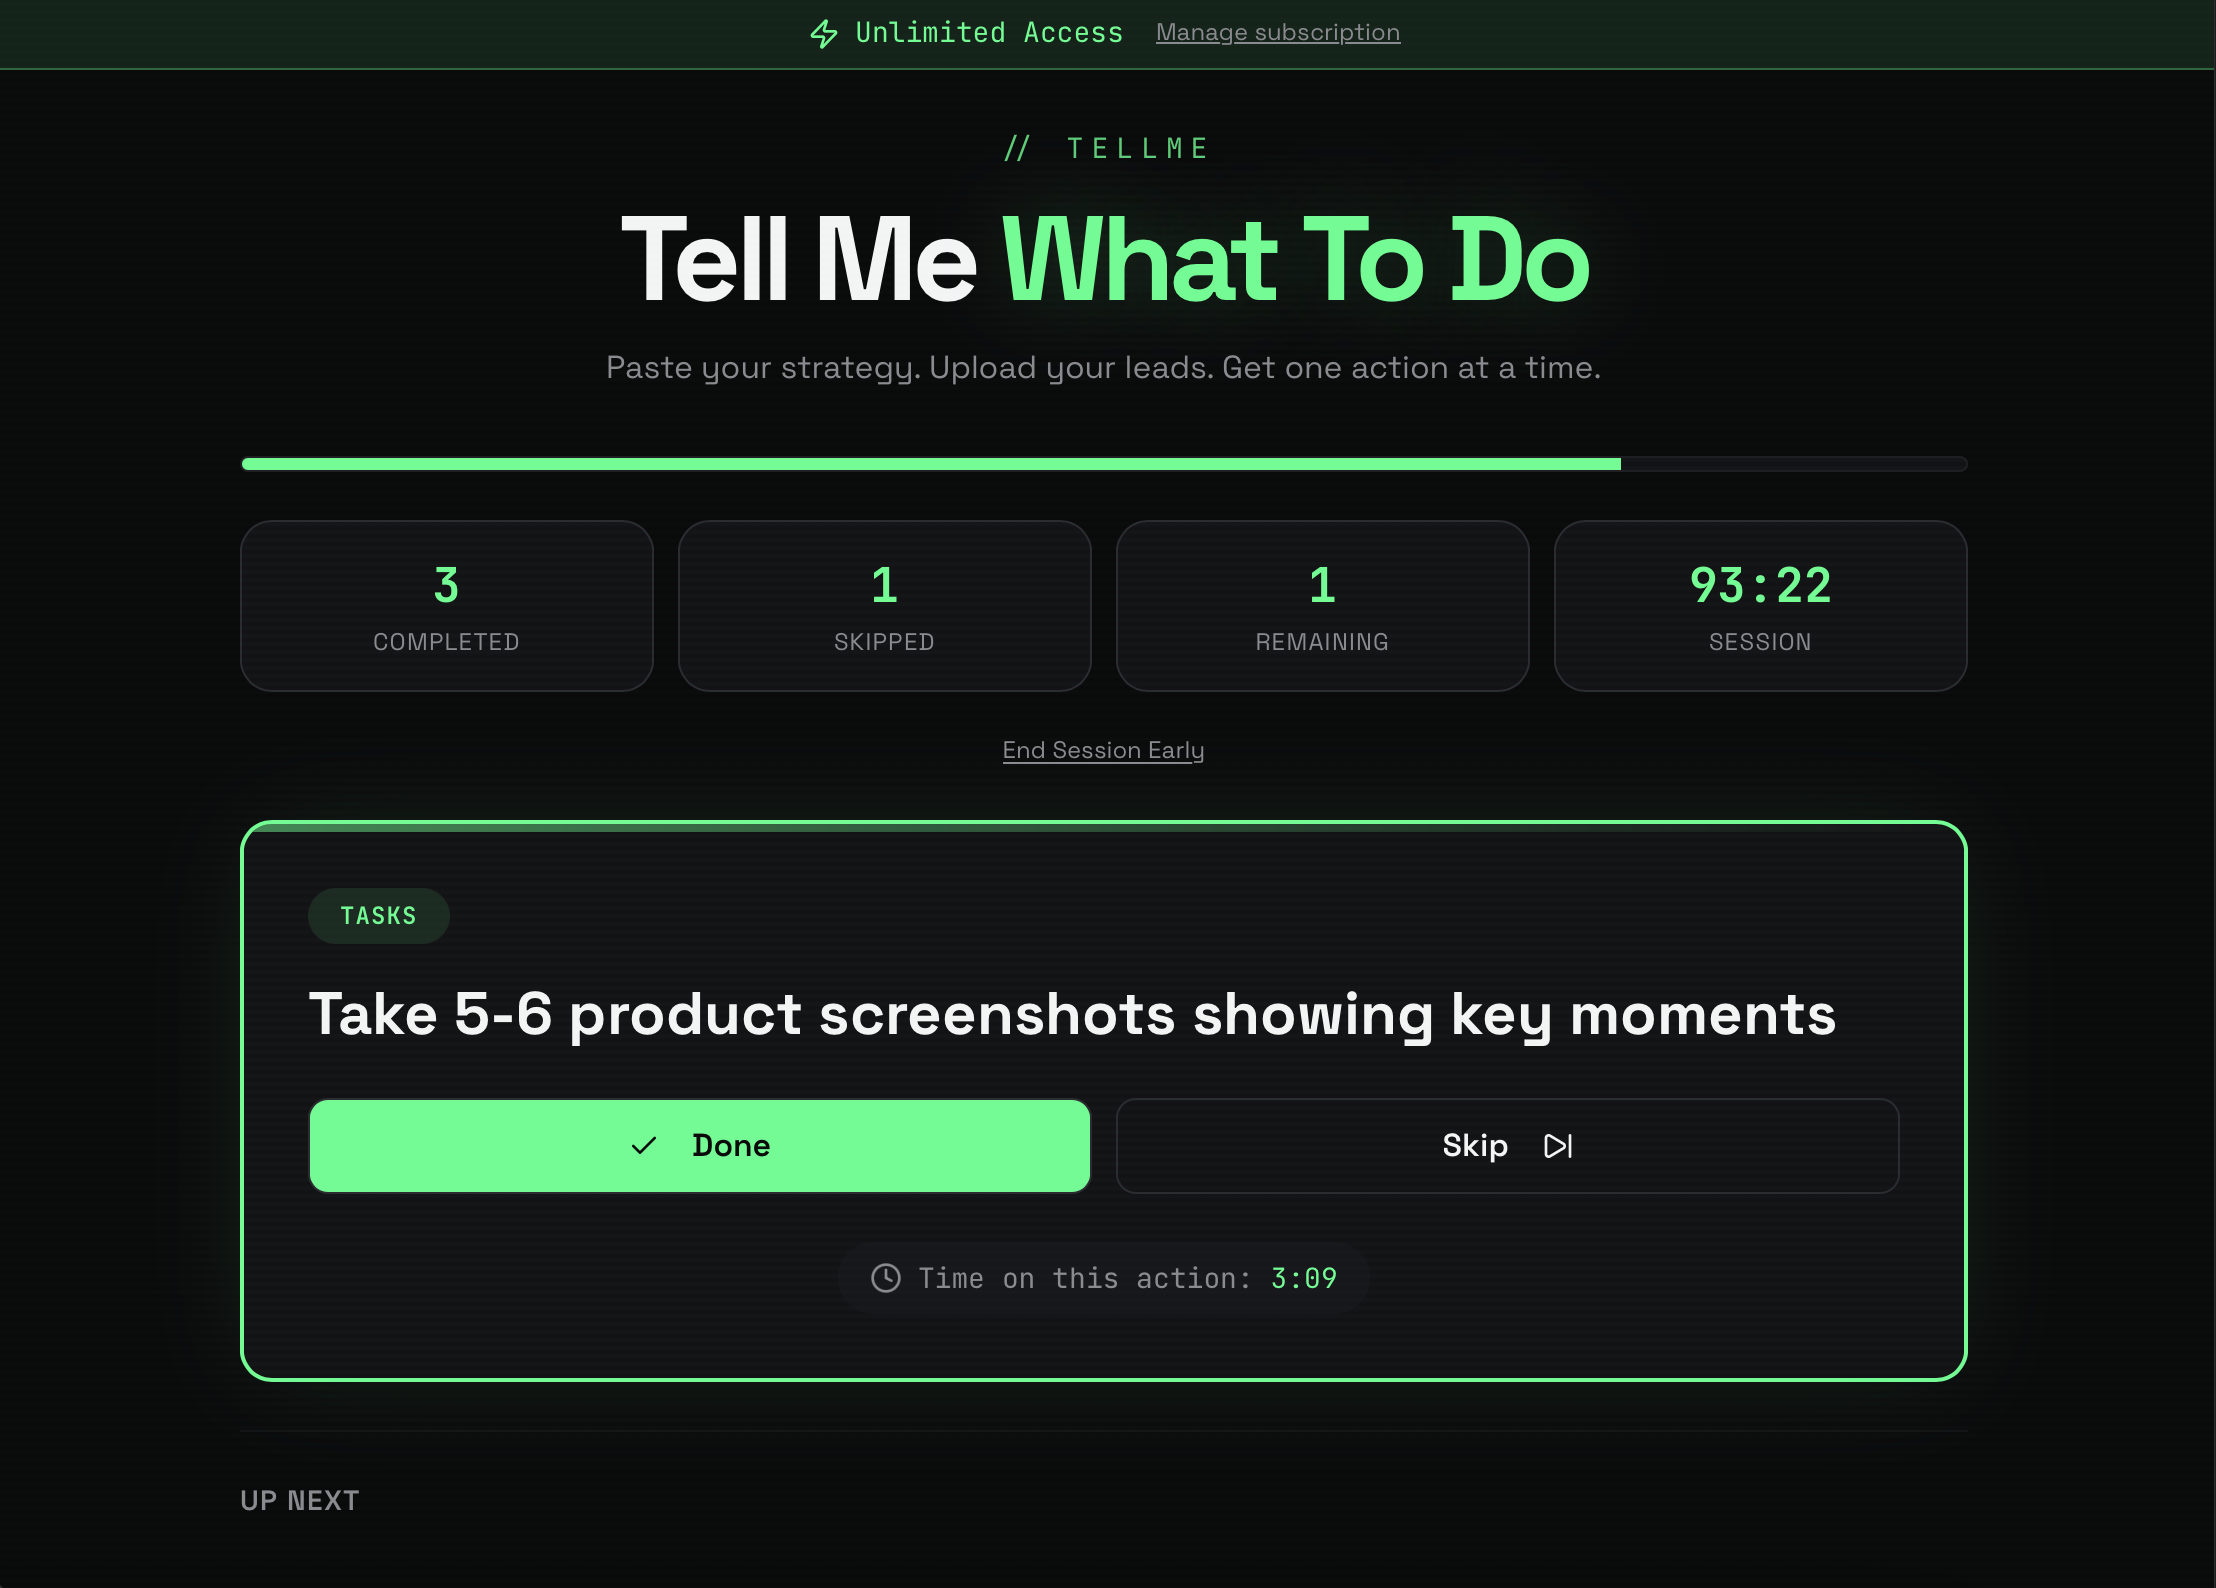Select the 3 COMPLETED stat card
The height and width of the screenshot is (1588, 2216).
[x=446, y=606]
